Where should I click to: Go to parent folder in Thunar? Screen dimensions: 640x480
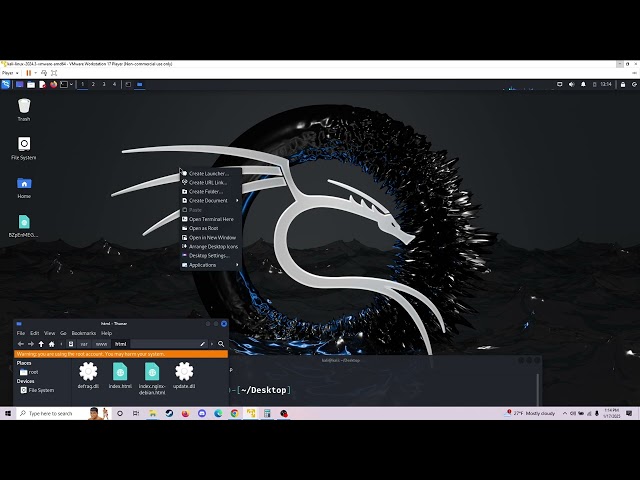pos(41,344)
